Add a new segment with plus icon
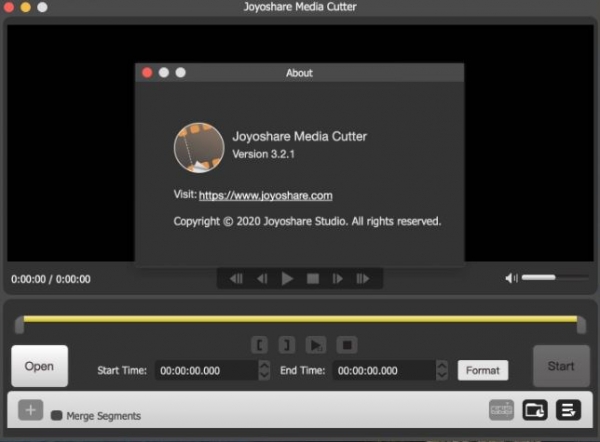600x442 pixels. [x=31, y=410]
